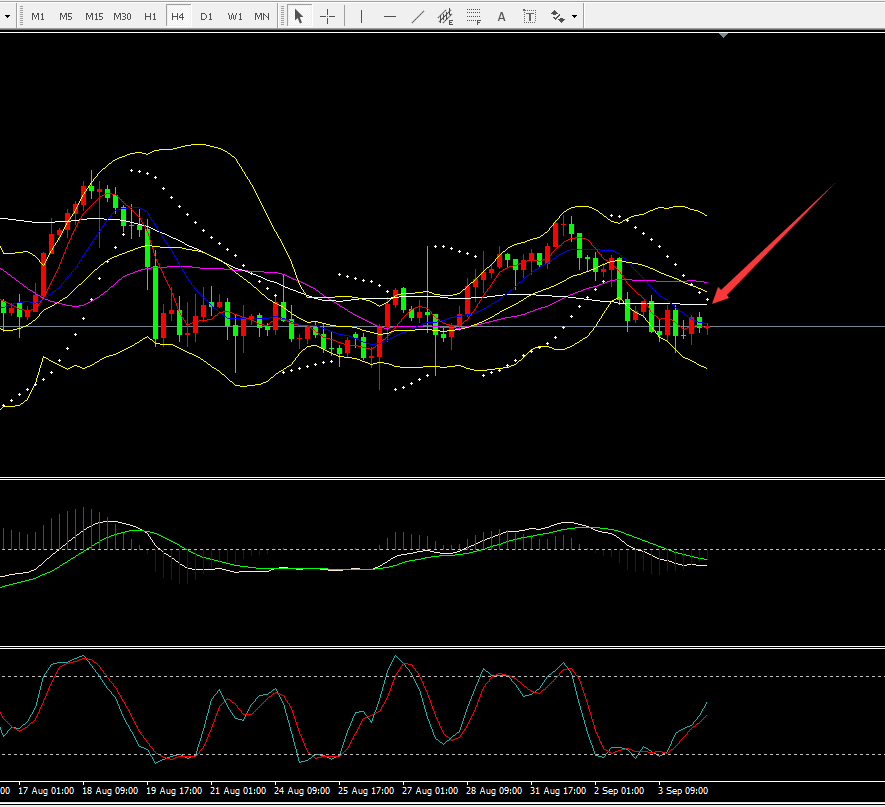Choose the equidistant channel tool
This screenshot has height=807, width=885.
click(446, 16)
